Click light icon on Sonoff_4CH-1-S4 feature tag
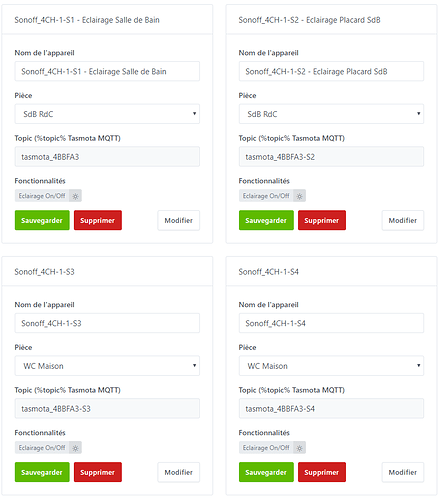 [299, 448]
